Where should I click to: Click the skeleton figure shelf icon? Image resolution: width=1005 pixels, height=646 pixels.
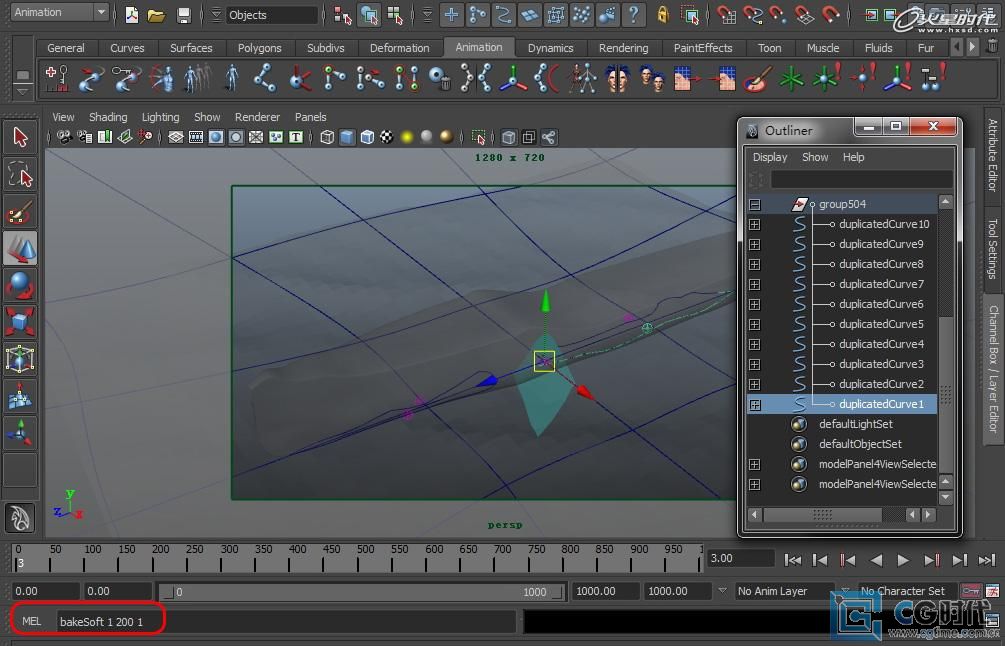[x=583, y=79]
